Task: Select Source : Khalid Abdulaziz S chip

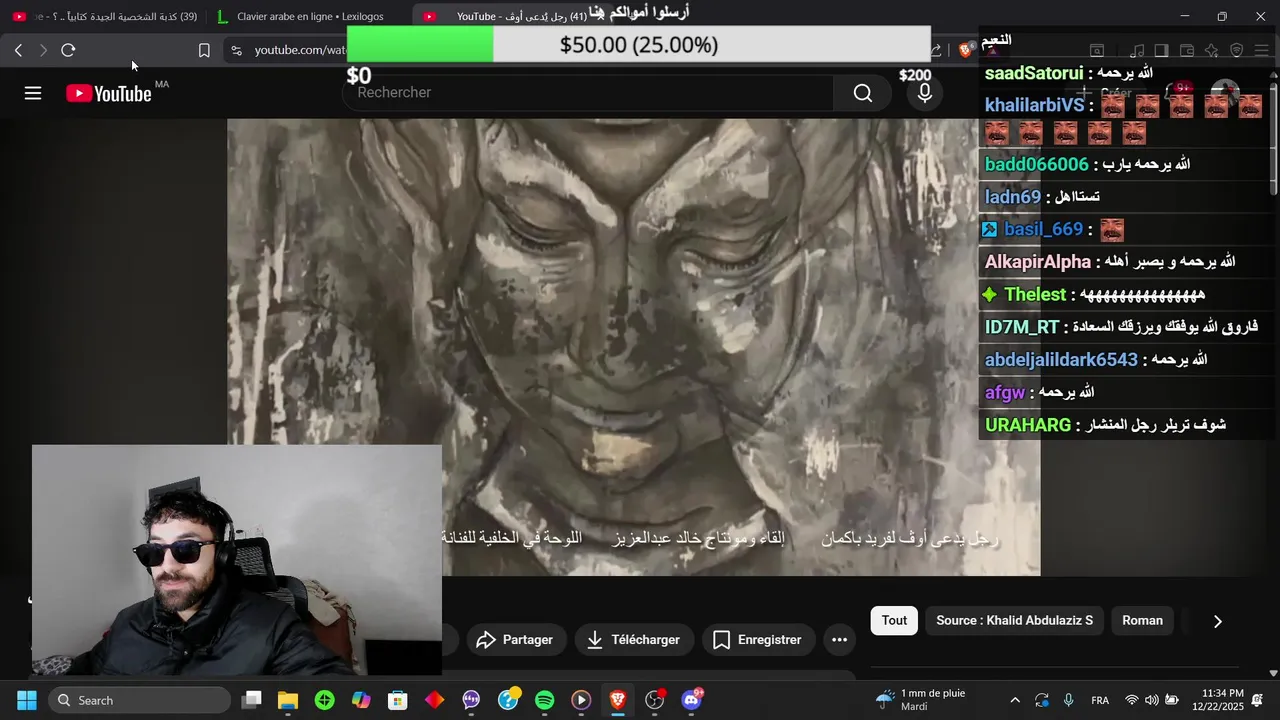Action: point(1014,621)
